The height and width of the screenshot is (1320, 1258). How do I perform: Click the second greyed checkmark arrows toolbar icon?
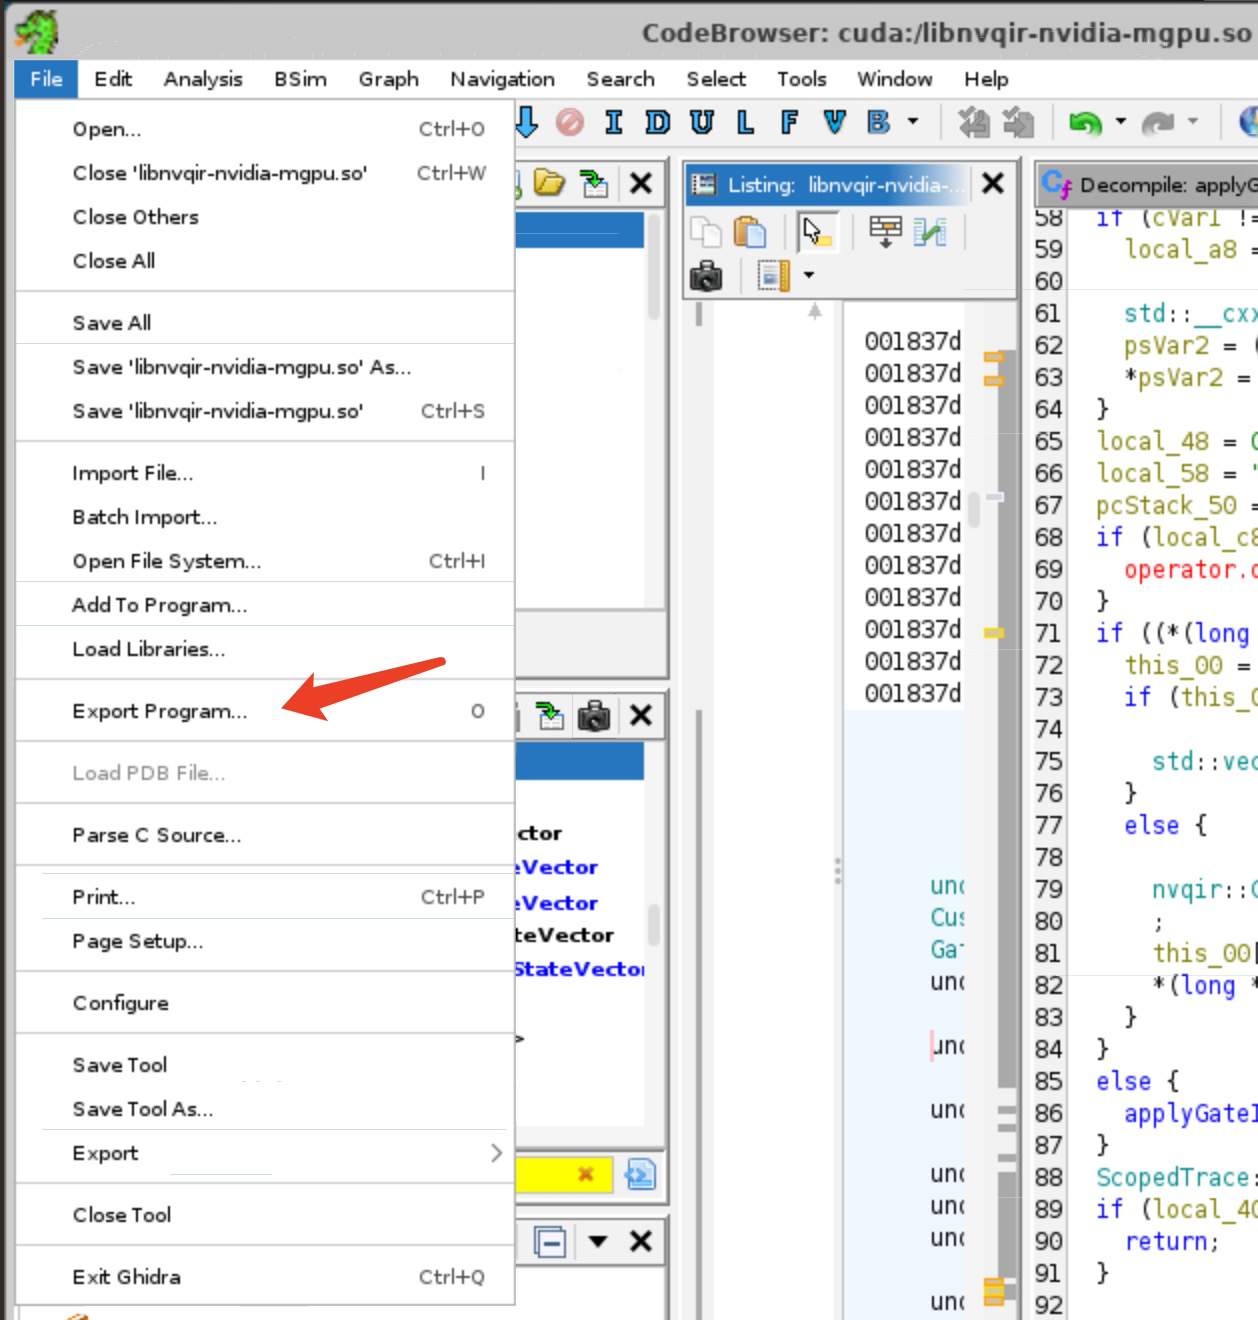tap(1018, 122)
